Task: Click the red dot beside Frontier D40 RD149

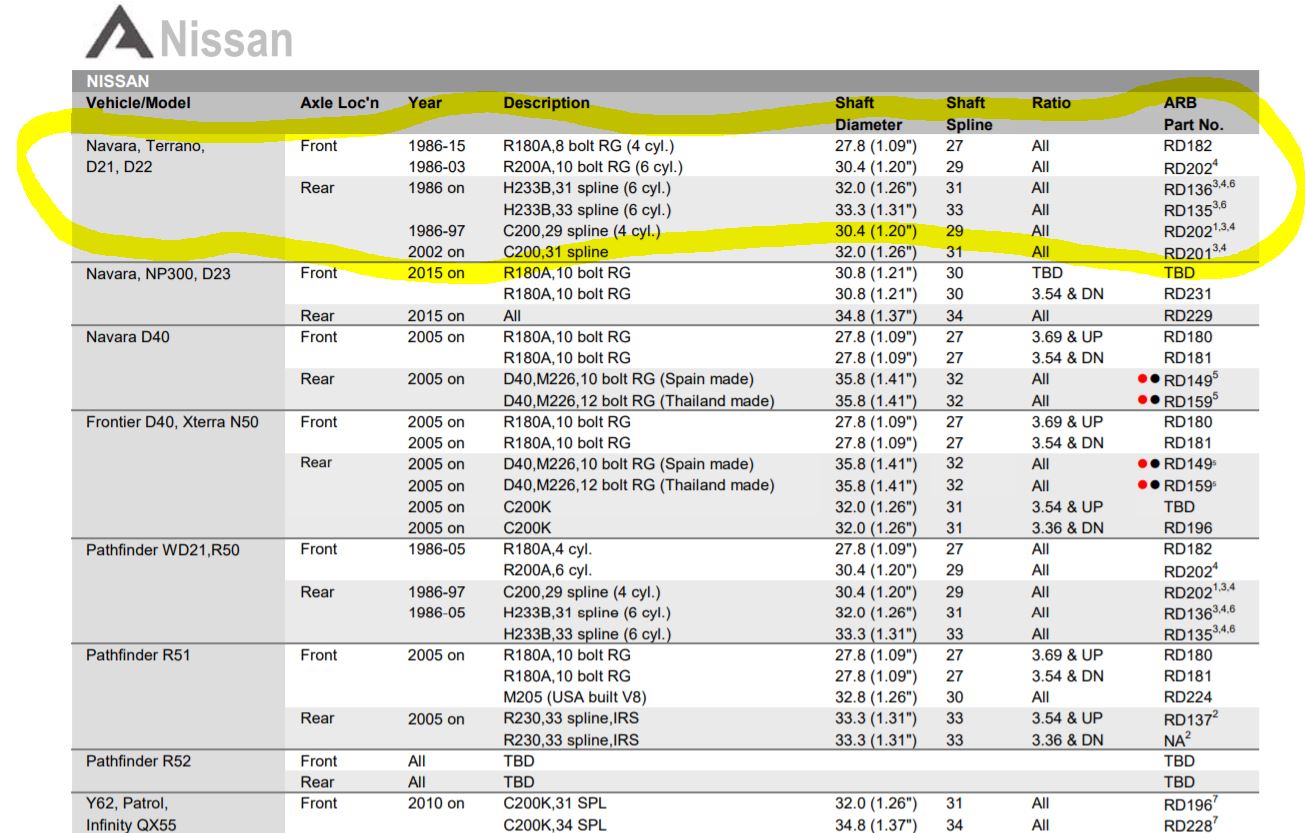Action: coord(1142,464)
